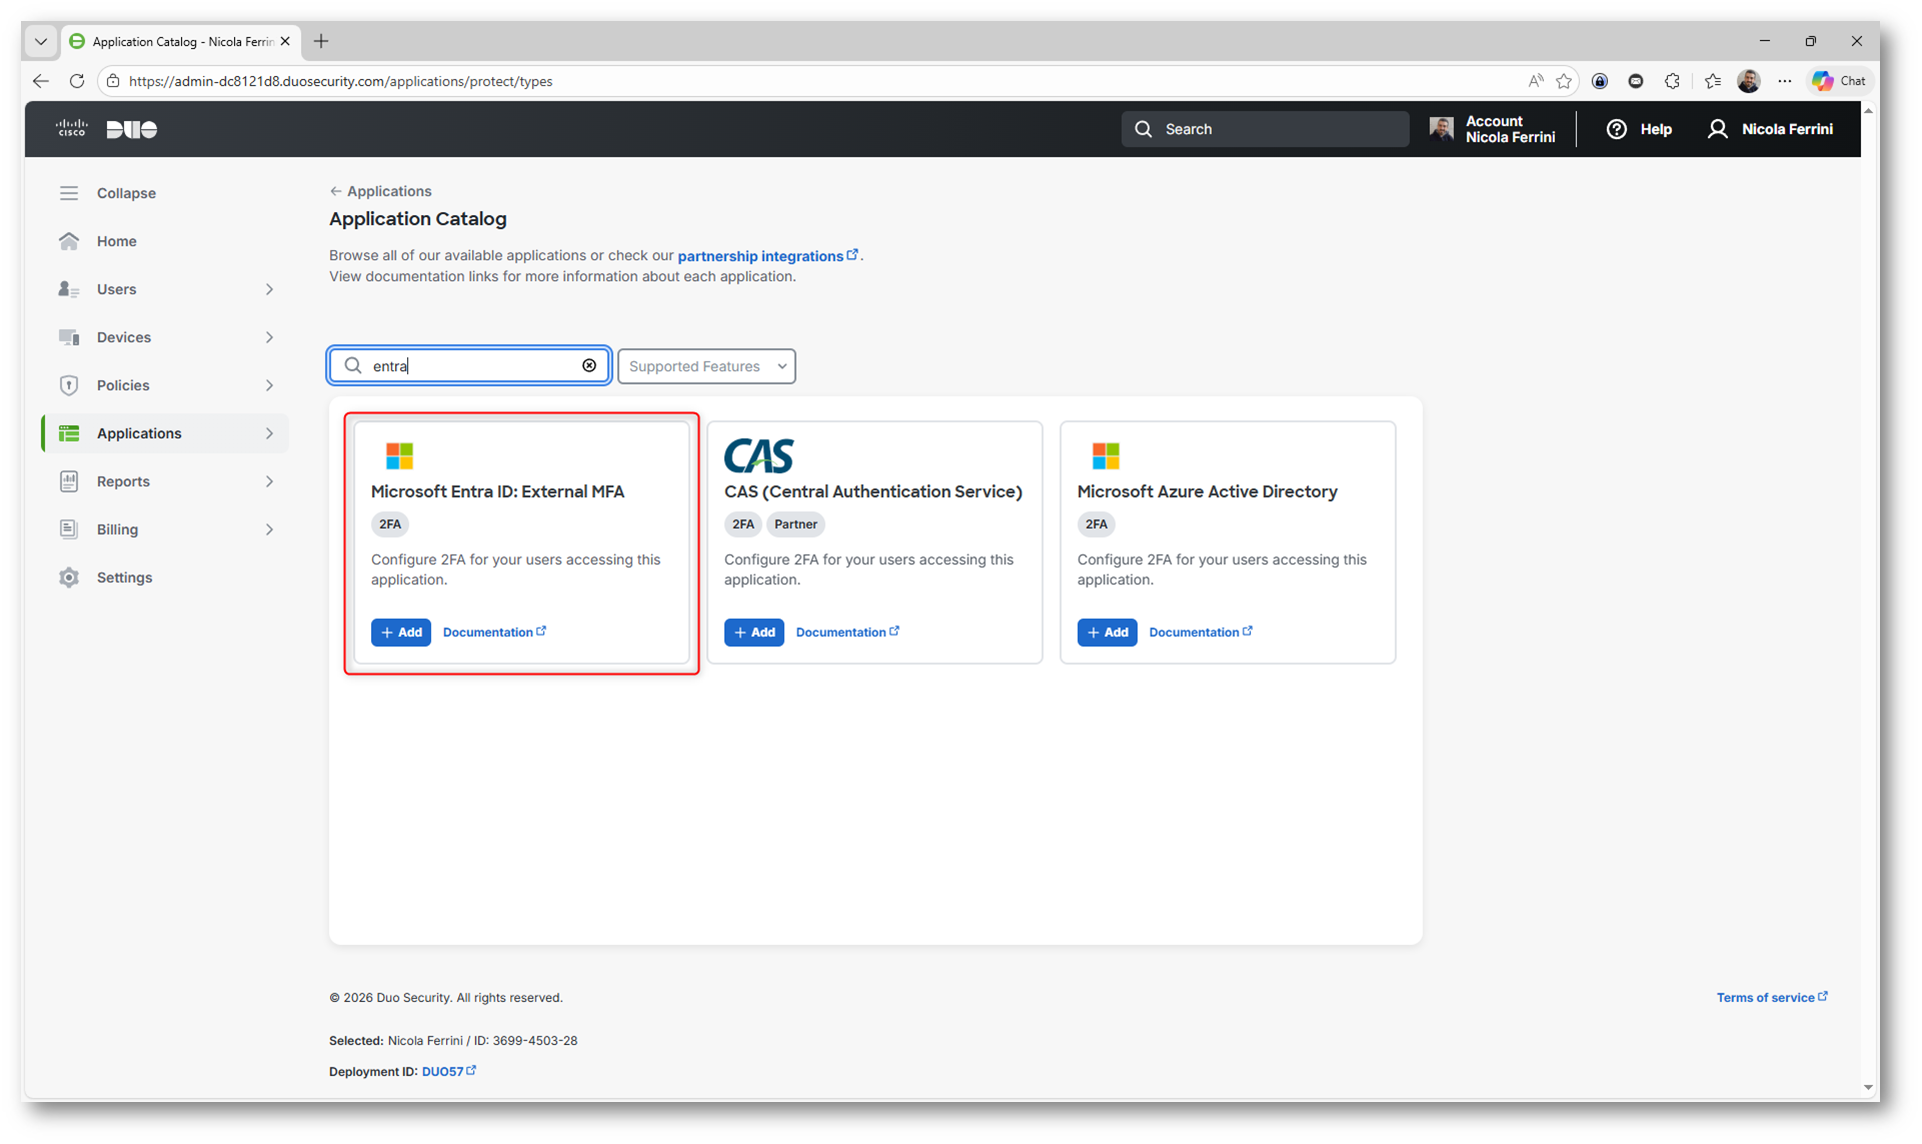The image size is (1922, 1144).
Task: Click the Duo logo in header
Action: [x=131, y=129]
